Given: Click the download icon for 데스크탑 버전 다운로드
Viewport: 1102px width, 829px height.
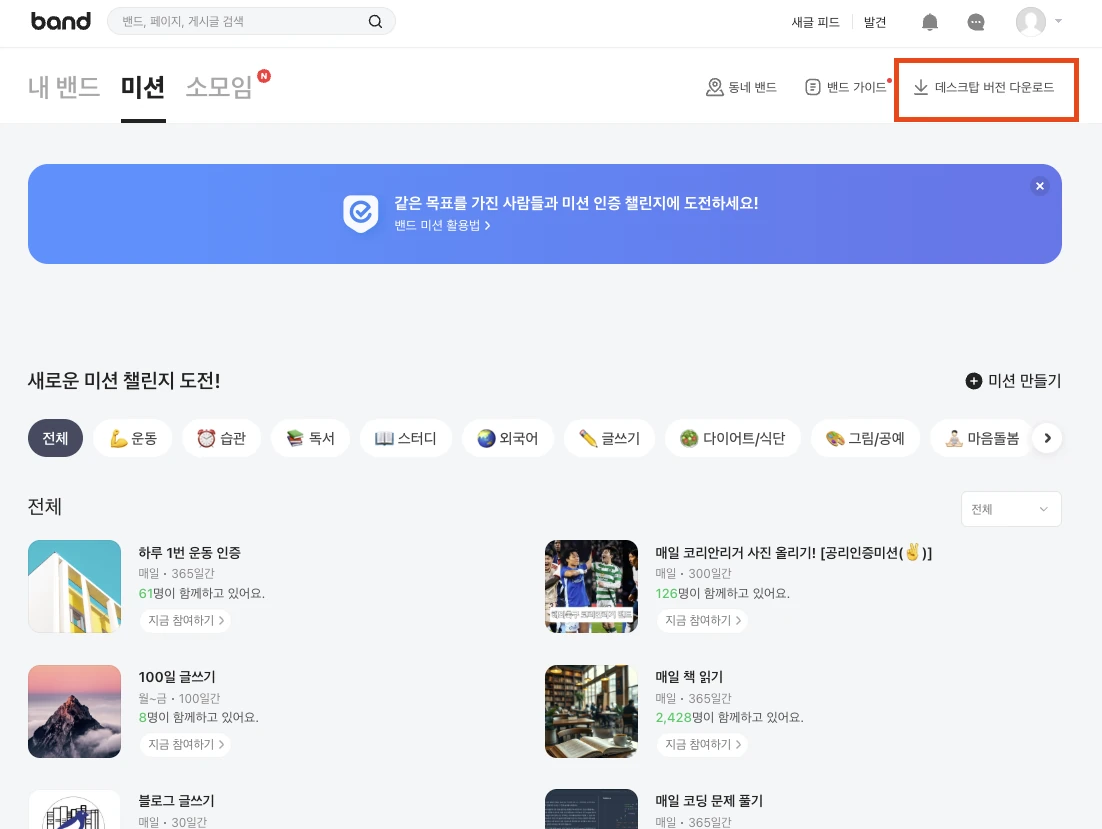Looking at the screenshot, I should tap(920, 88).
